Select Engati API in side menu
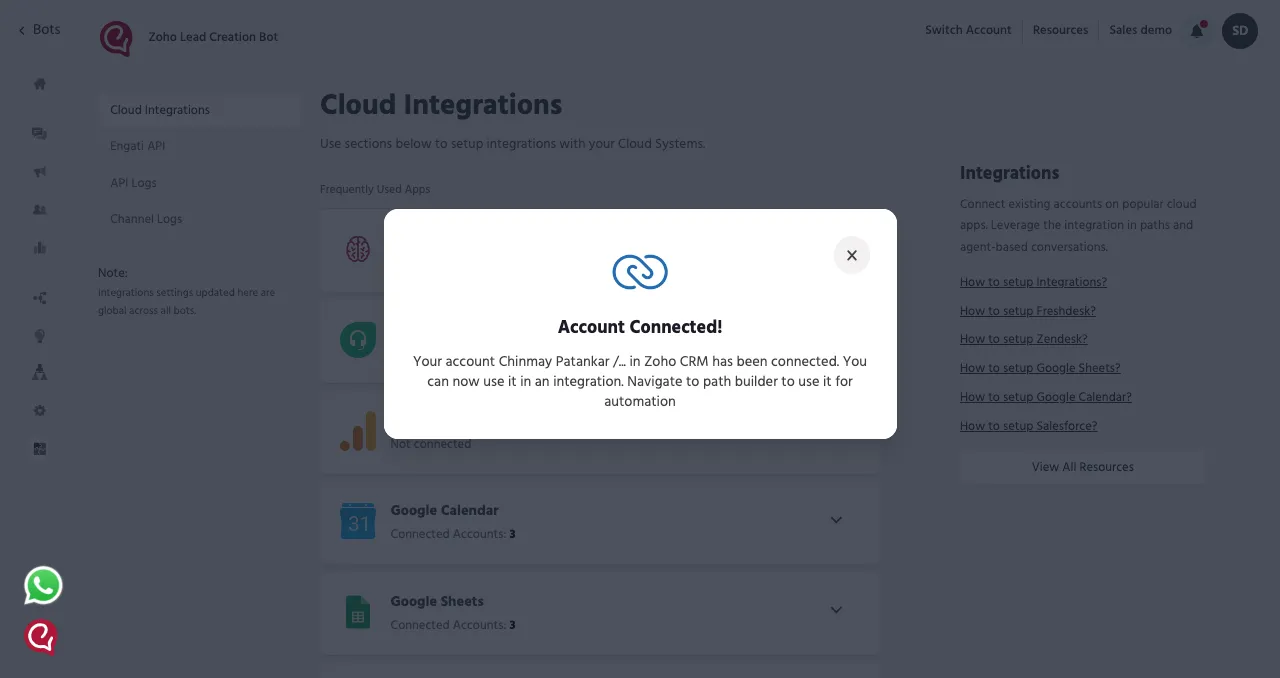The width and height of the screenshot is (1280, 678). (x=138, y=146)
